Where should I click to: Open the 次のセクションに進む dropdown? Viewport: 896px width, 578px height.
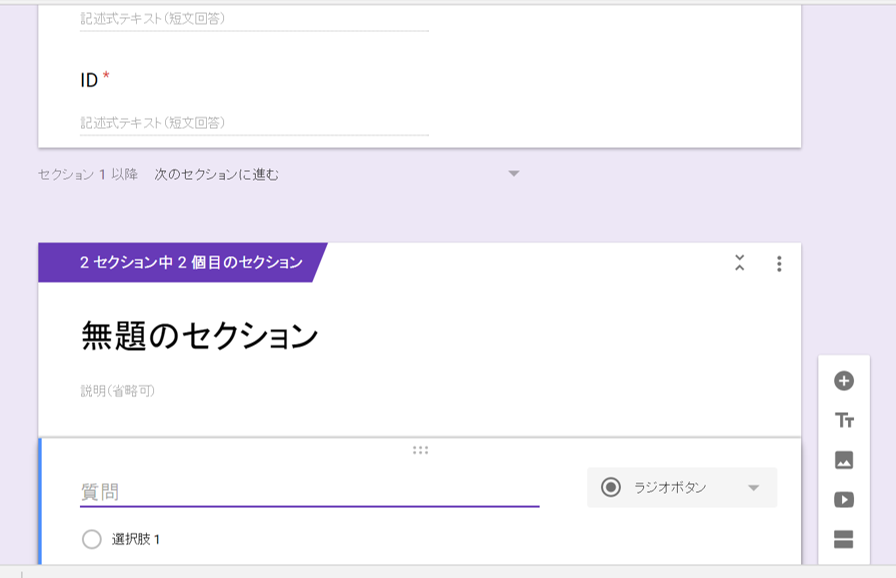(337, 174)
